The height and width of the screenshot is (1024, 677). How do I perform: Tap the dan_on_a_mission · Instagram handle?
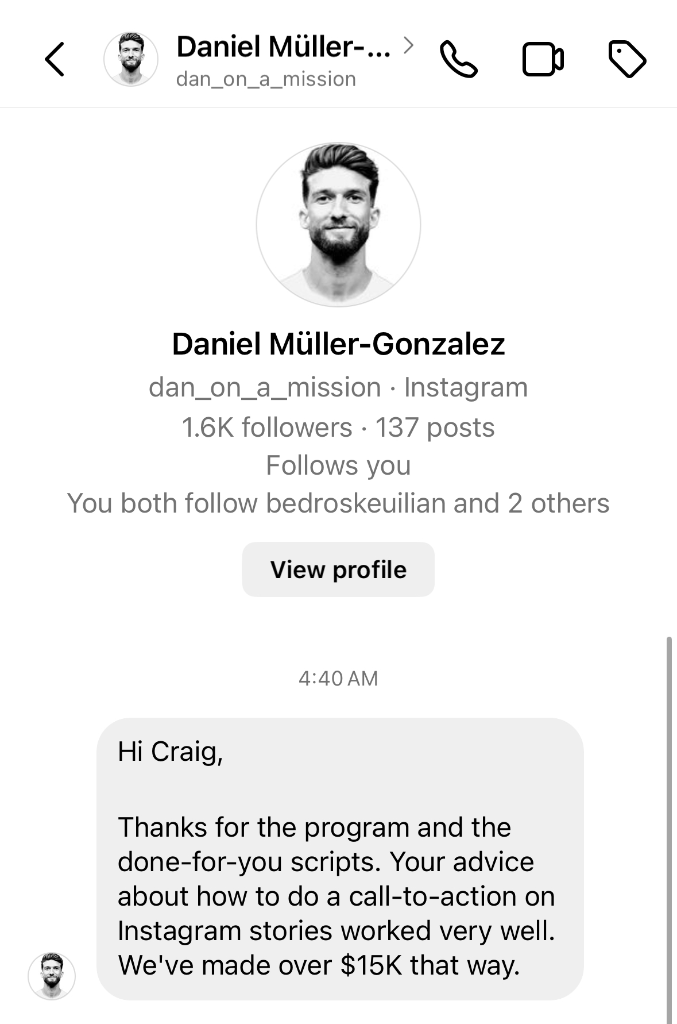tap(338, 387)
